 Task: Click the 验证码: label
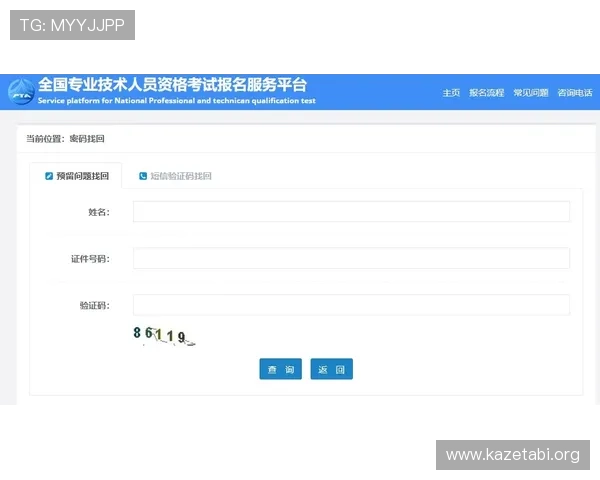(x=95, y=305)
